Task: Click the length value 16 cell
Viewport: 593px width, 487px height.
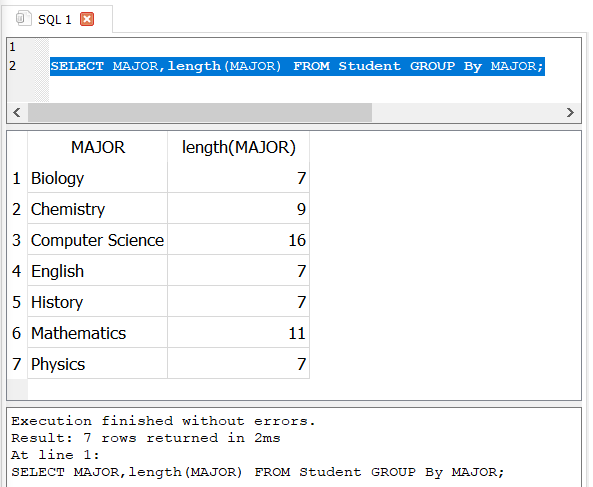Action: tap(238, 240)
